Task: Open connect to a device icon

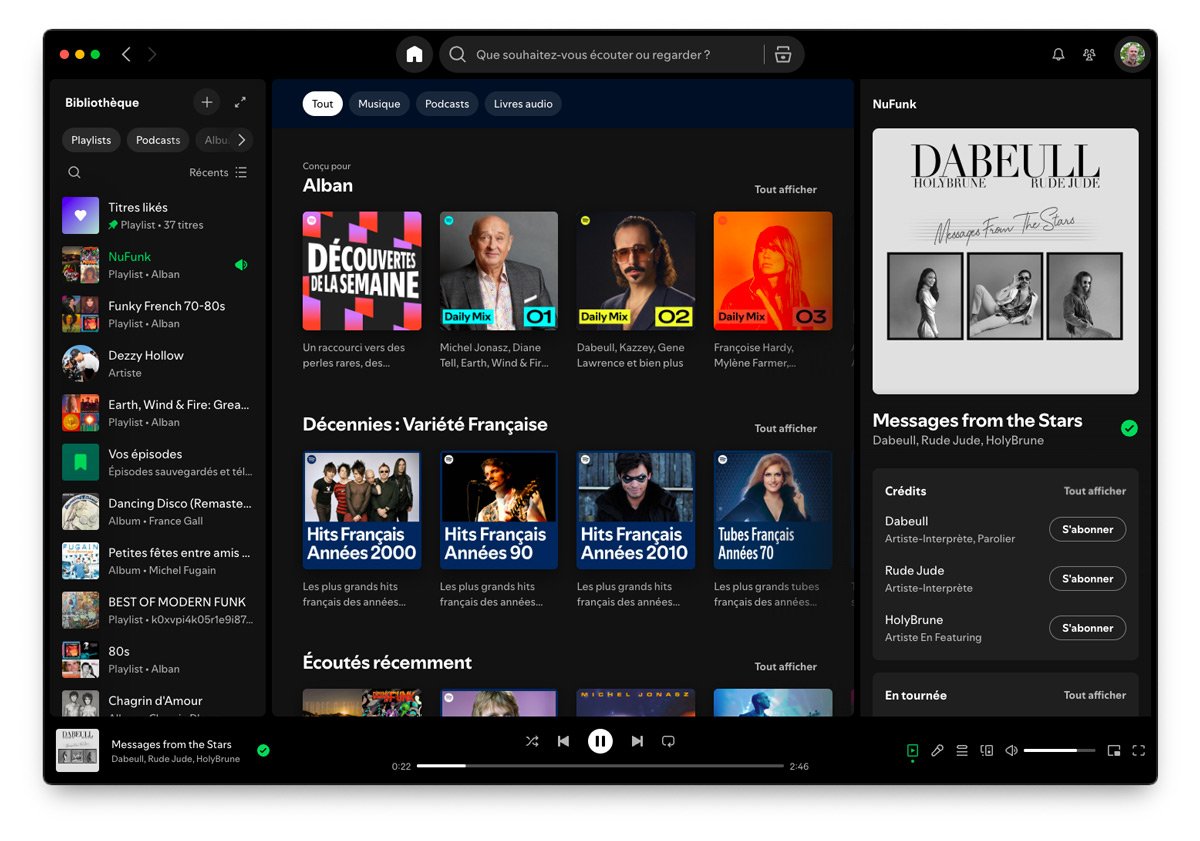Action: point(987,751)
